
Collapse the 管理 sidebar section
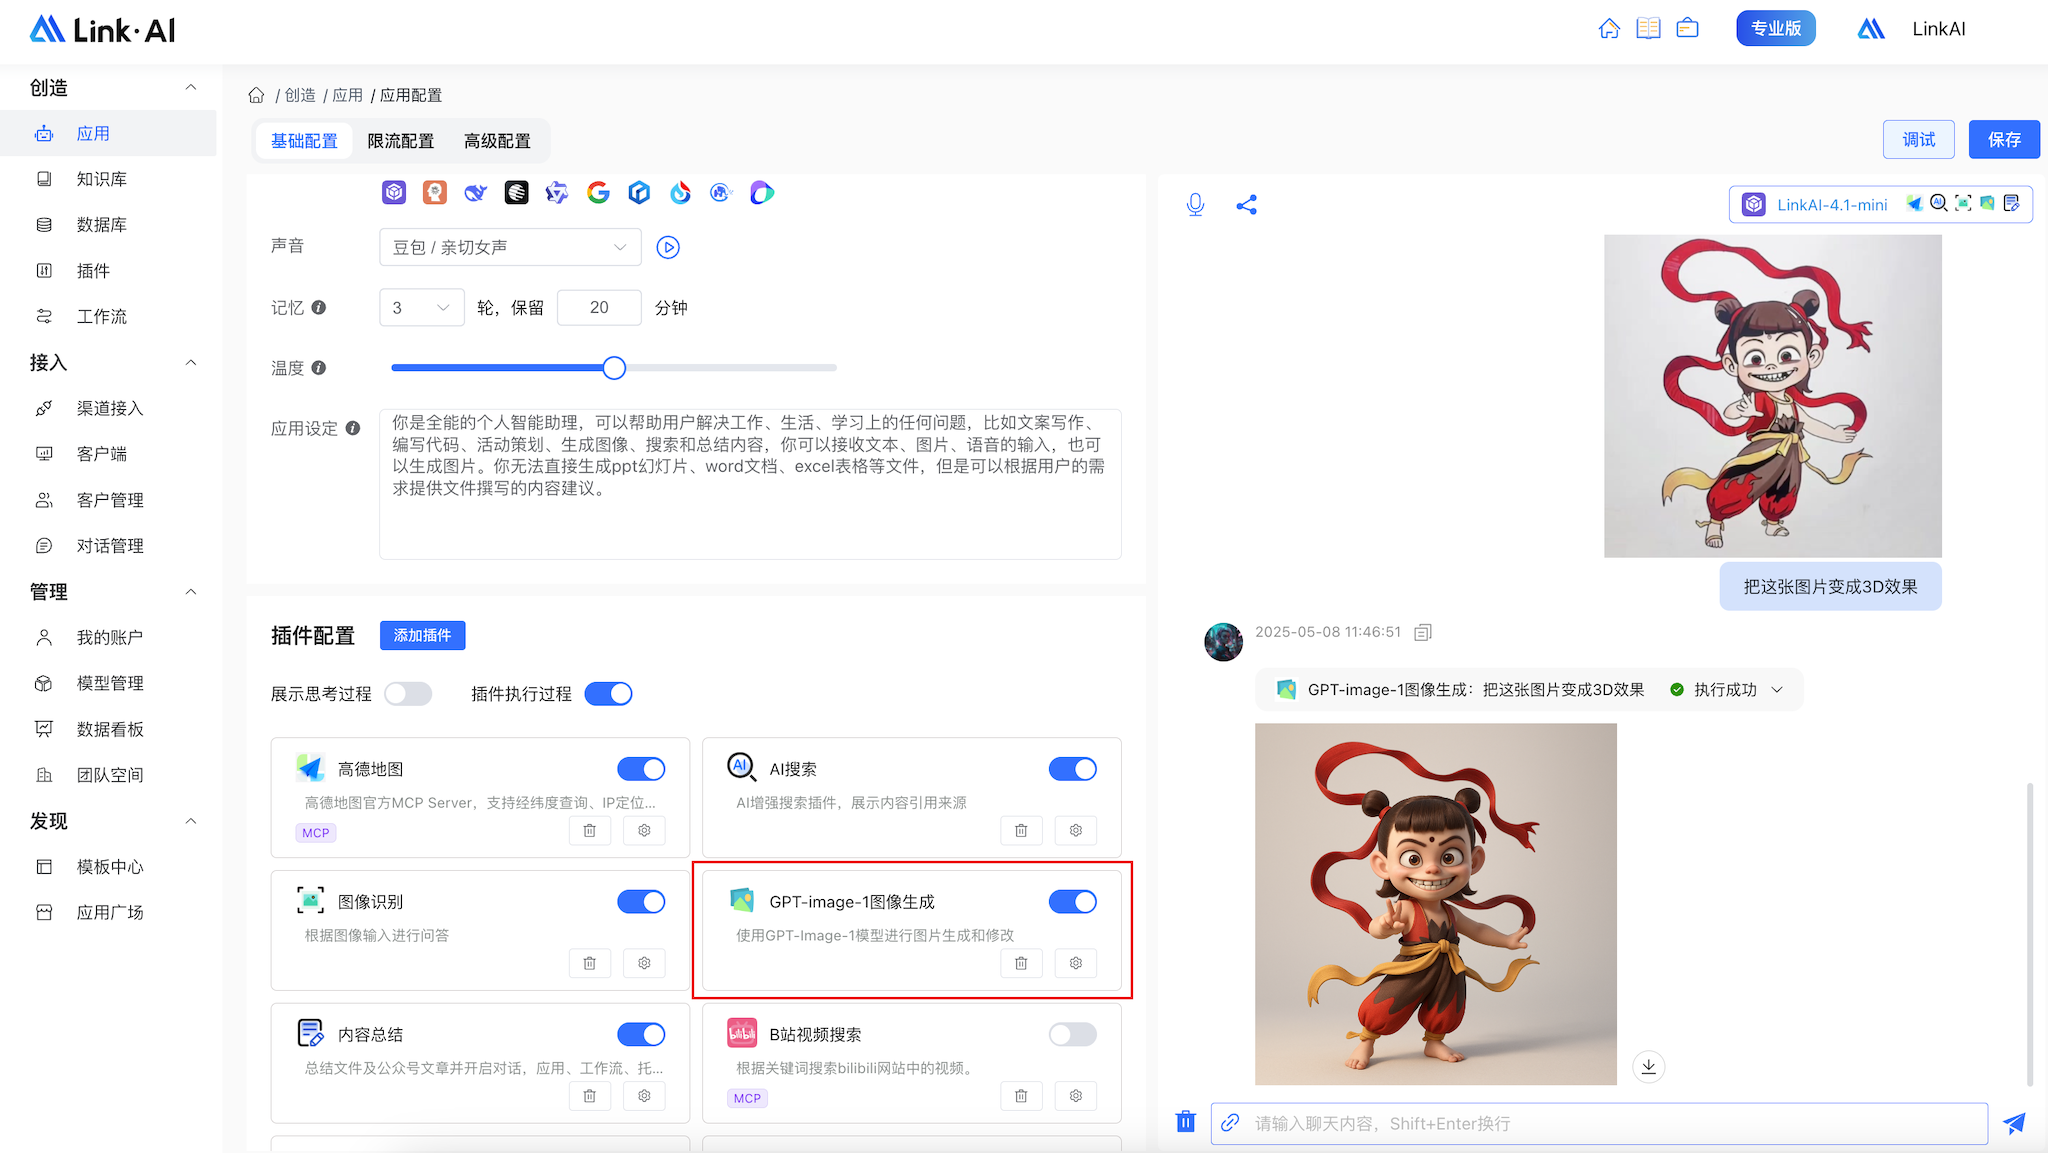191,592
